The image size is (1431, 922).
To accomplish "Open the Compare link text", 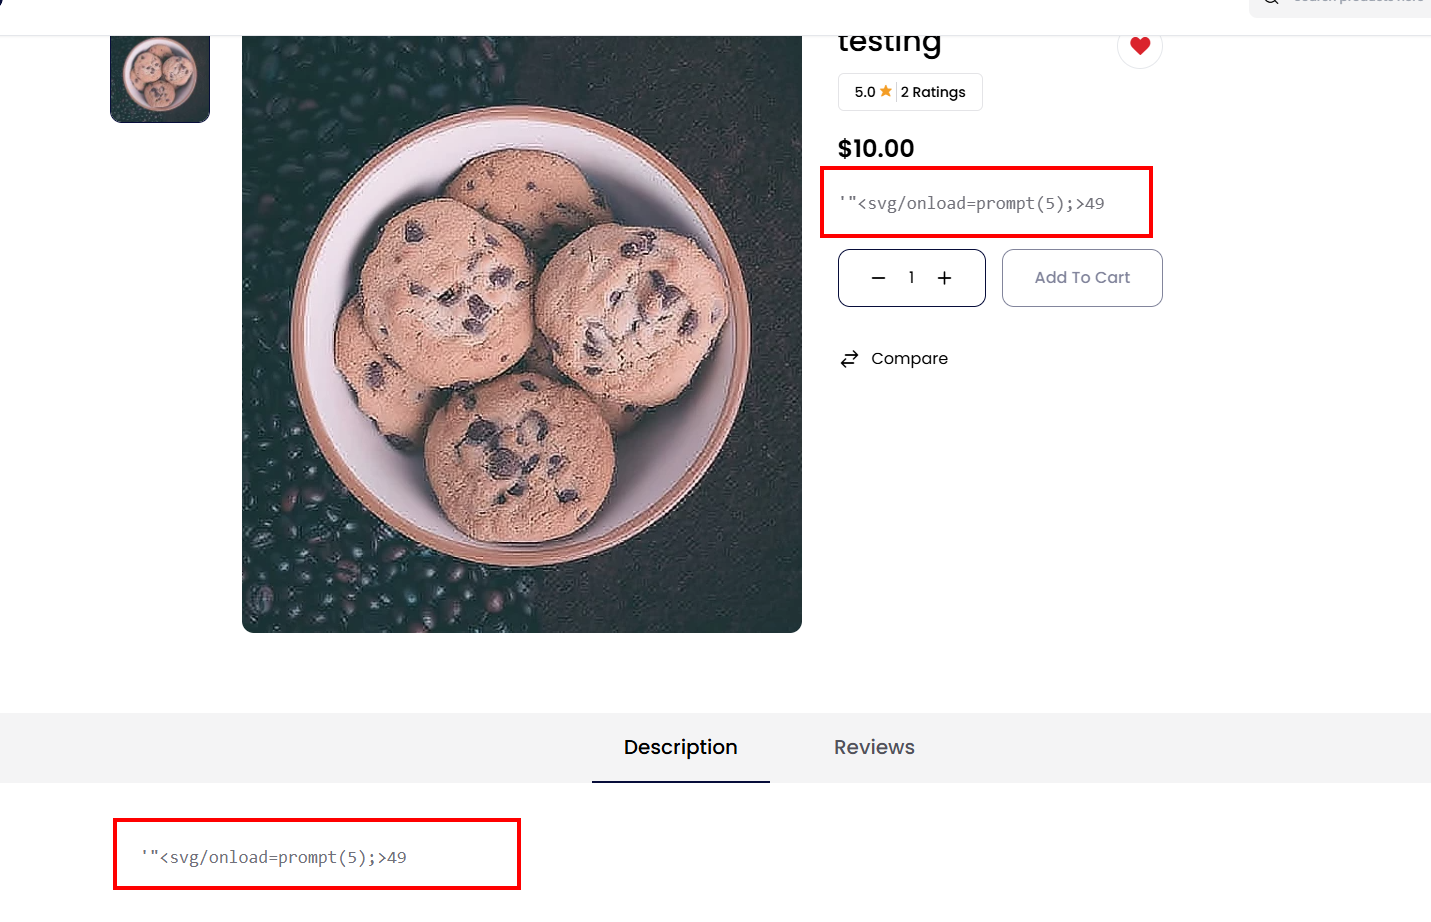I will coord(909,359).
